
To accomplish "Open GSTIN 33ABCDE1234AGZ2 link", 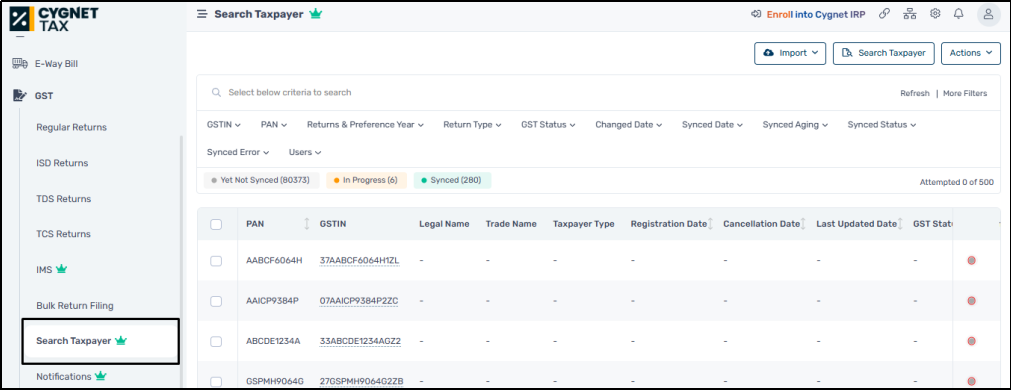I will click(360, 341).
